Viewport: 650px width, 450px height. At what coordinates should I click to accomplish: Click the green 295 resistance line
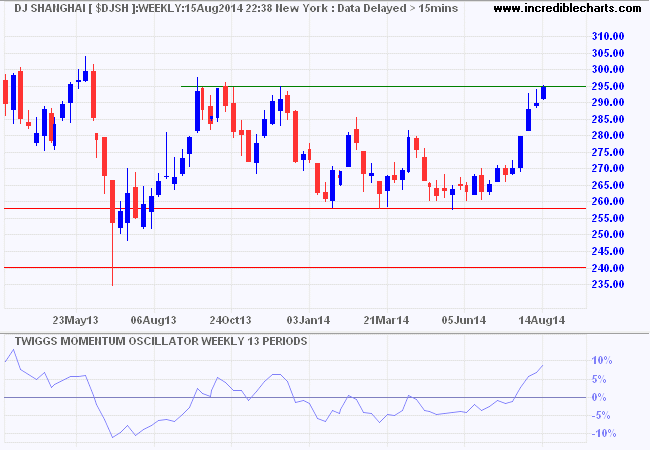click(x=383, y=86)
